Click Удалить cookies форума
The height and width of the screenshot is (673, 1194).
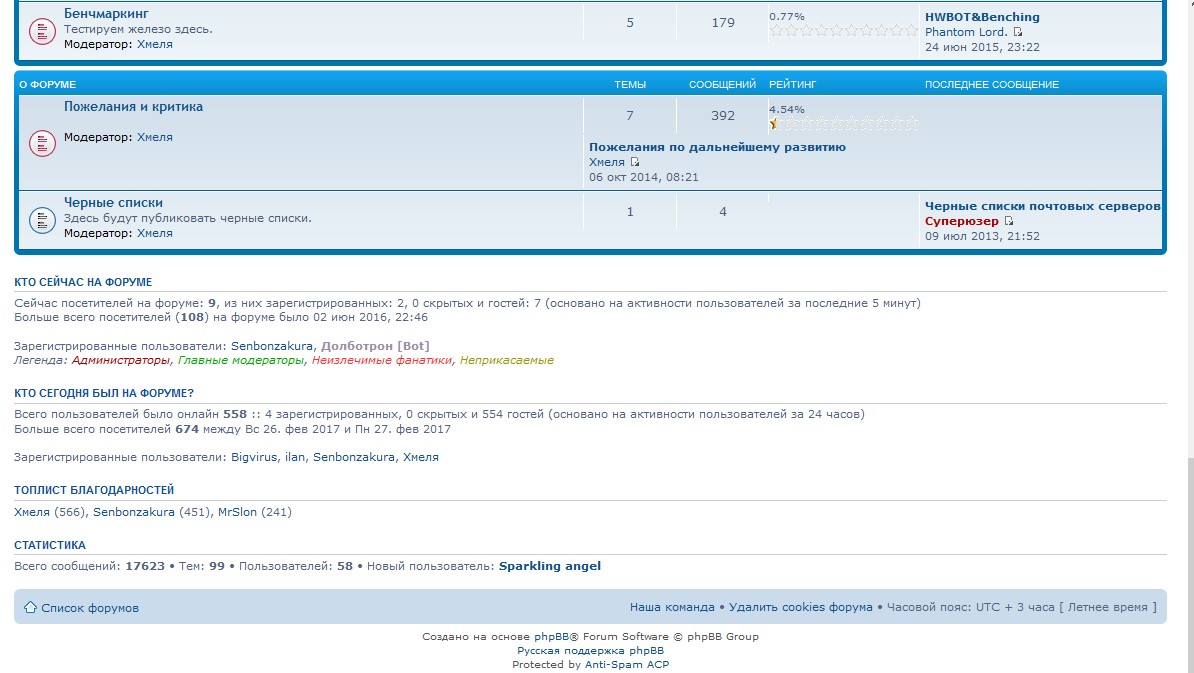pos(800,607)
